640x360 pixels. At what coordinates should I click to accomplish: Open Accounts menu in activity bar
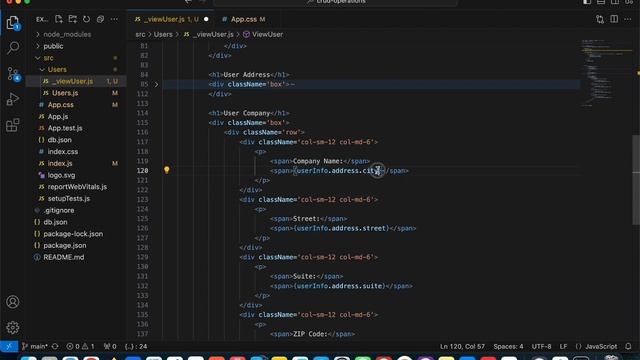tap(13, 302)
